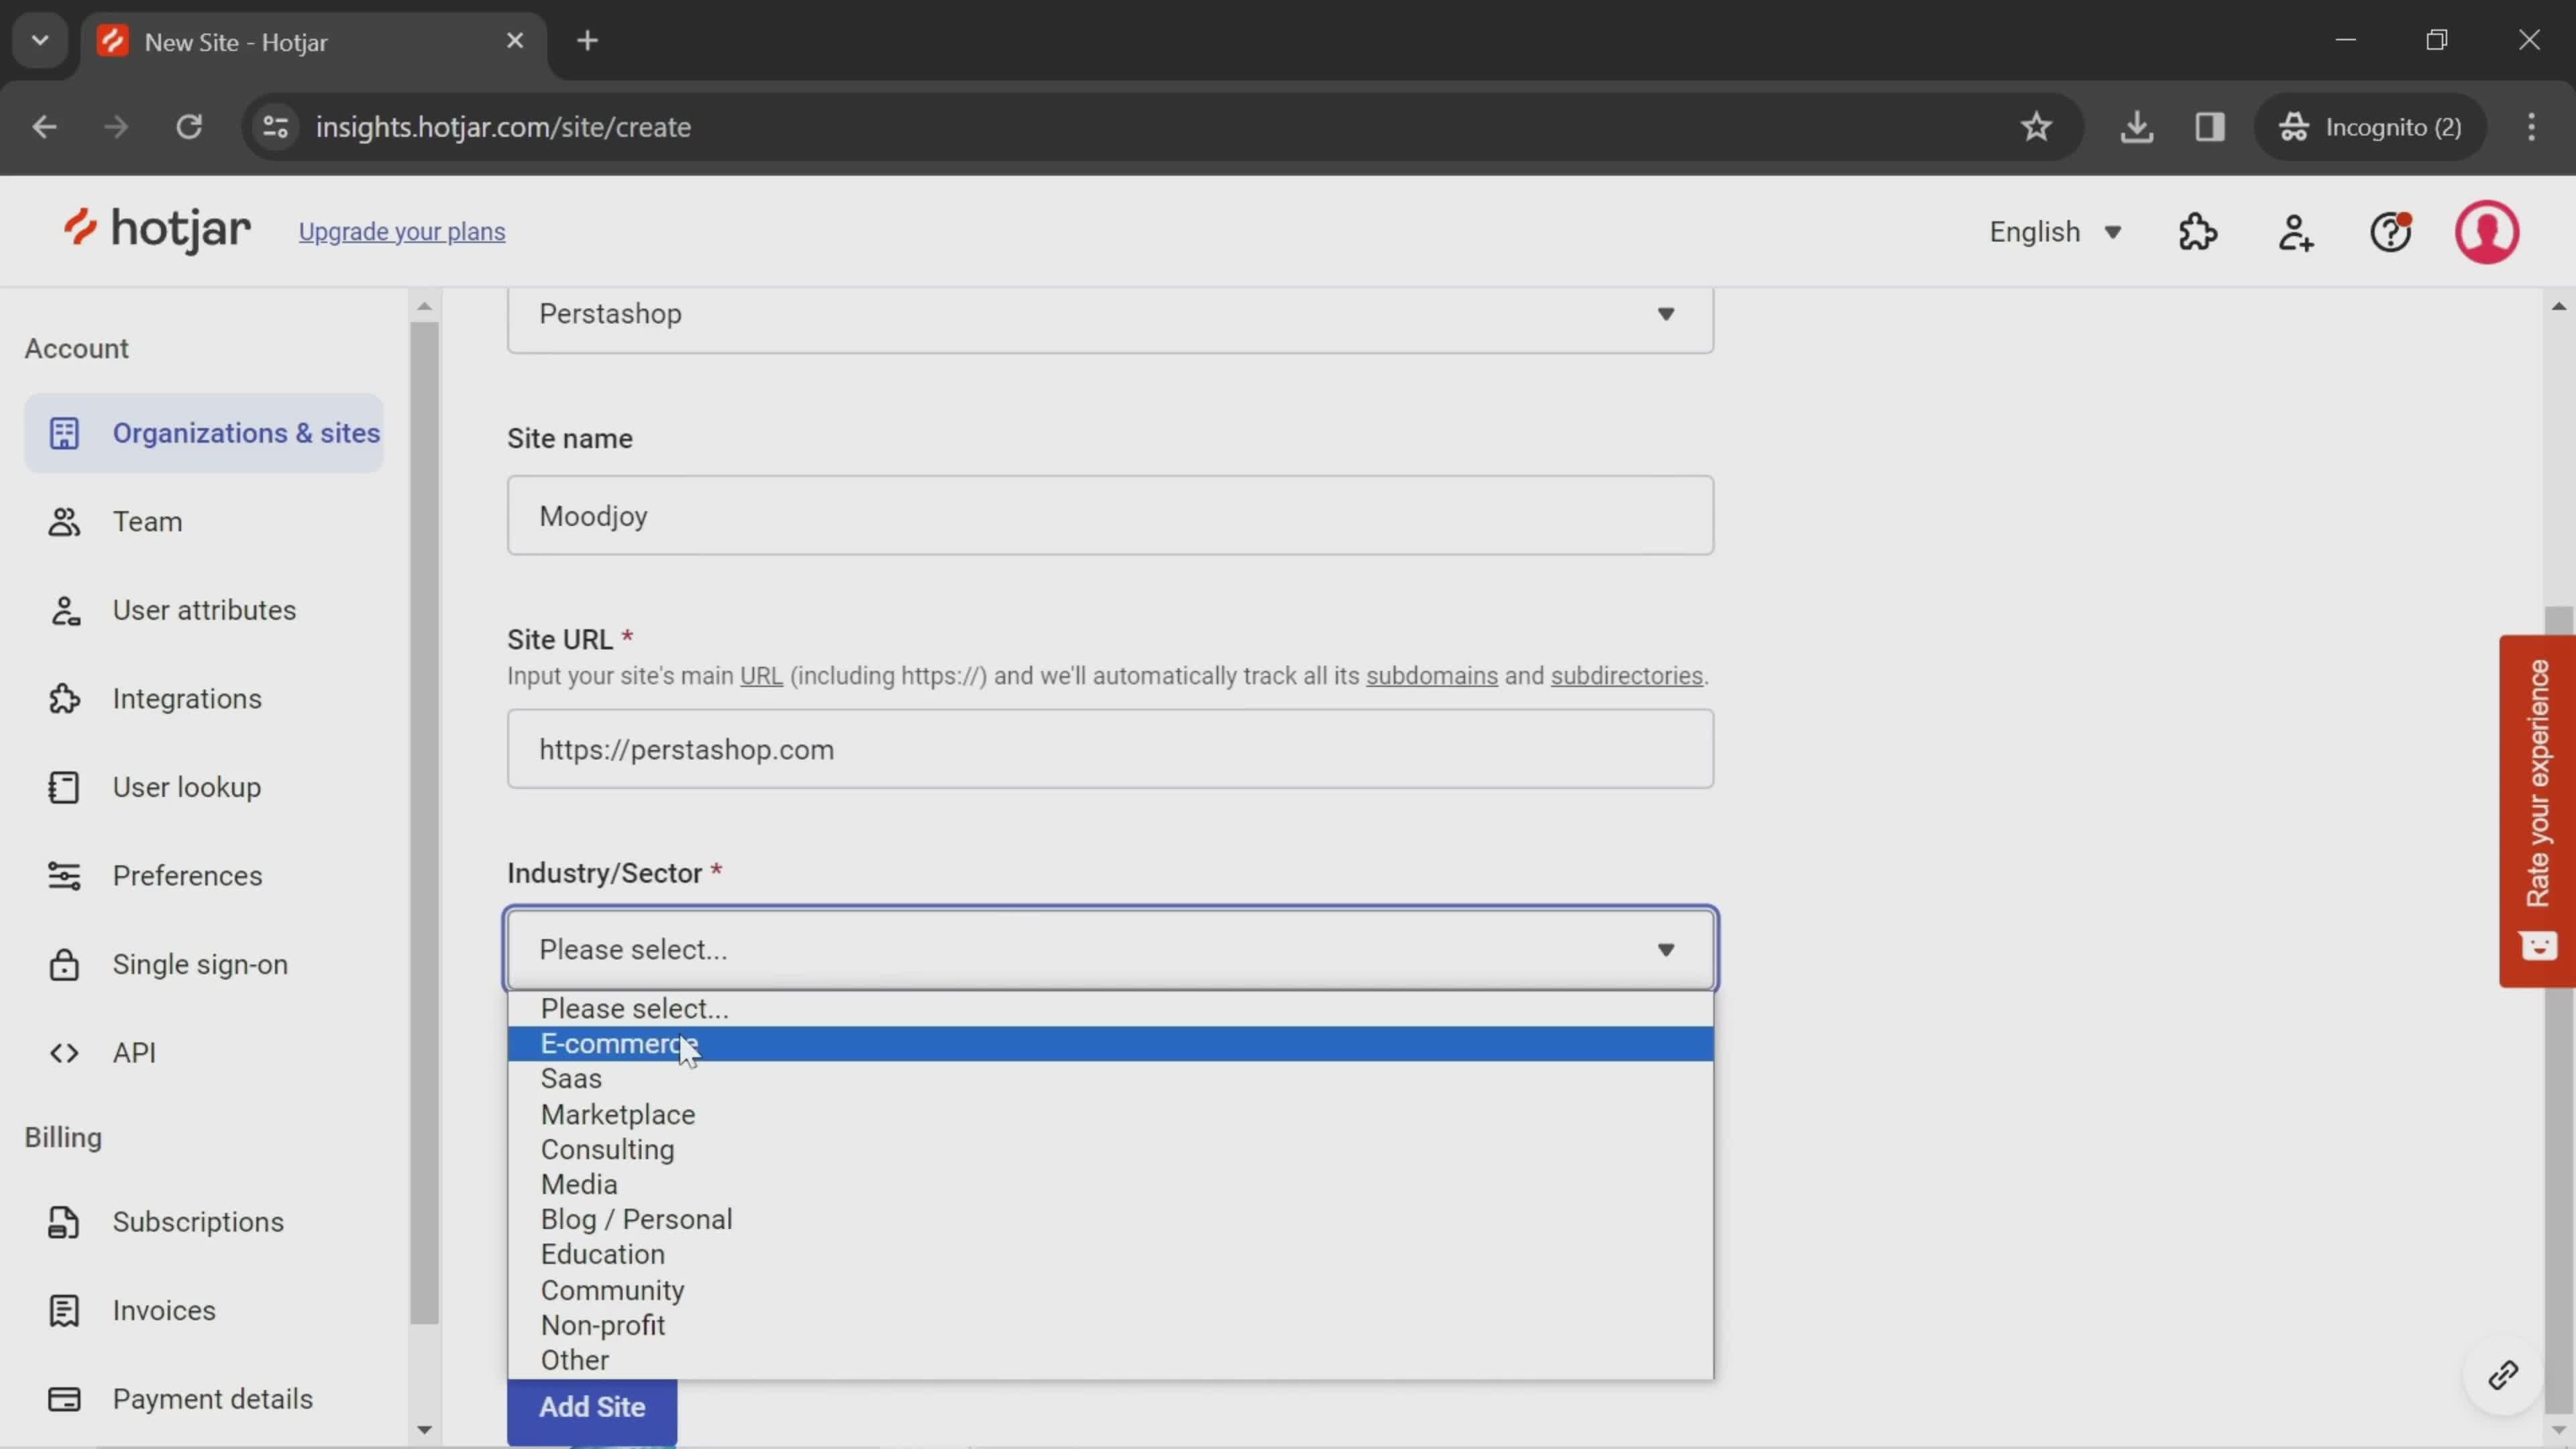The height and width of the screenshot is (1449, 2576).
Task: Select Marketplace industry option
Action: (1110, 1115)
